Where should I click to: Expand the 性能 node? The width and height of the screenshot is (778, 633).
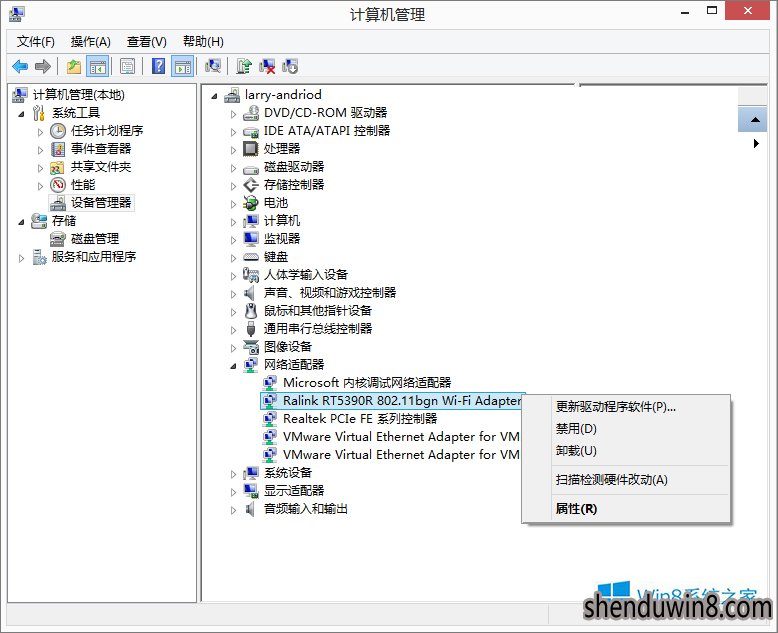pos(40,186)
